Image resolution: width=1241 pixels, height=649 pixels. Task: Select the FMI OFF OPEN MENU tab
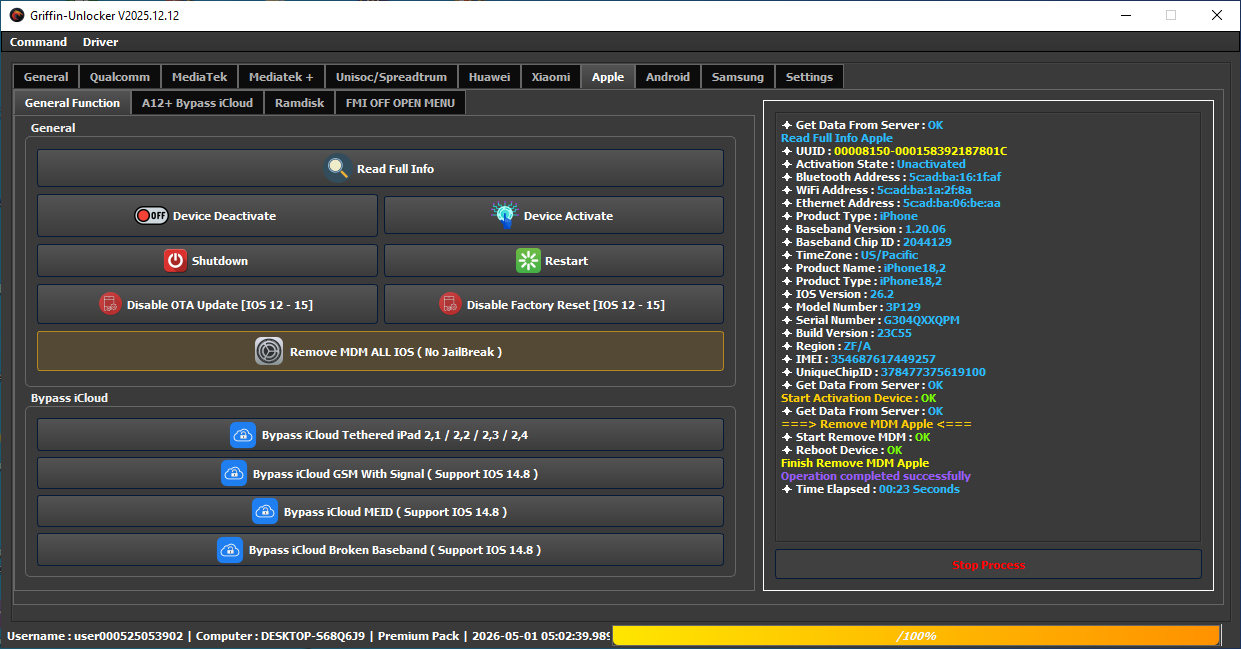click(x=400, y=103)
